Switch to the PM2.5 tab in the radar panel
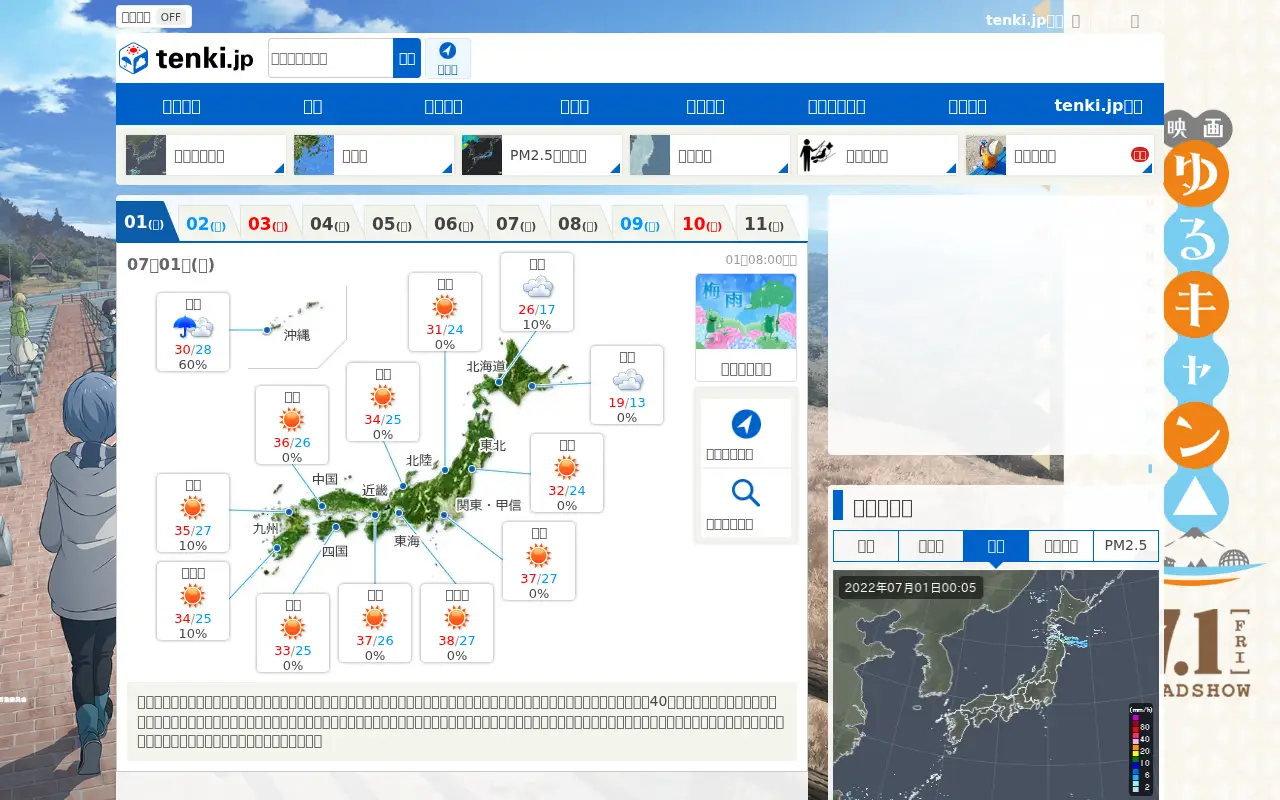 [1126, 546]
